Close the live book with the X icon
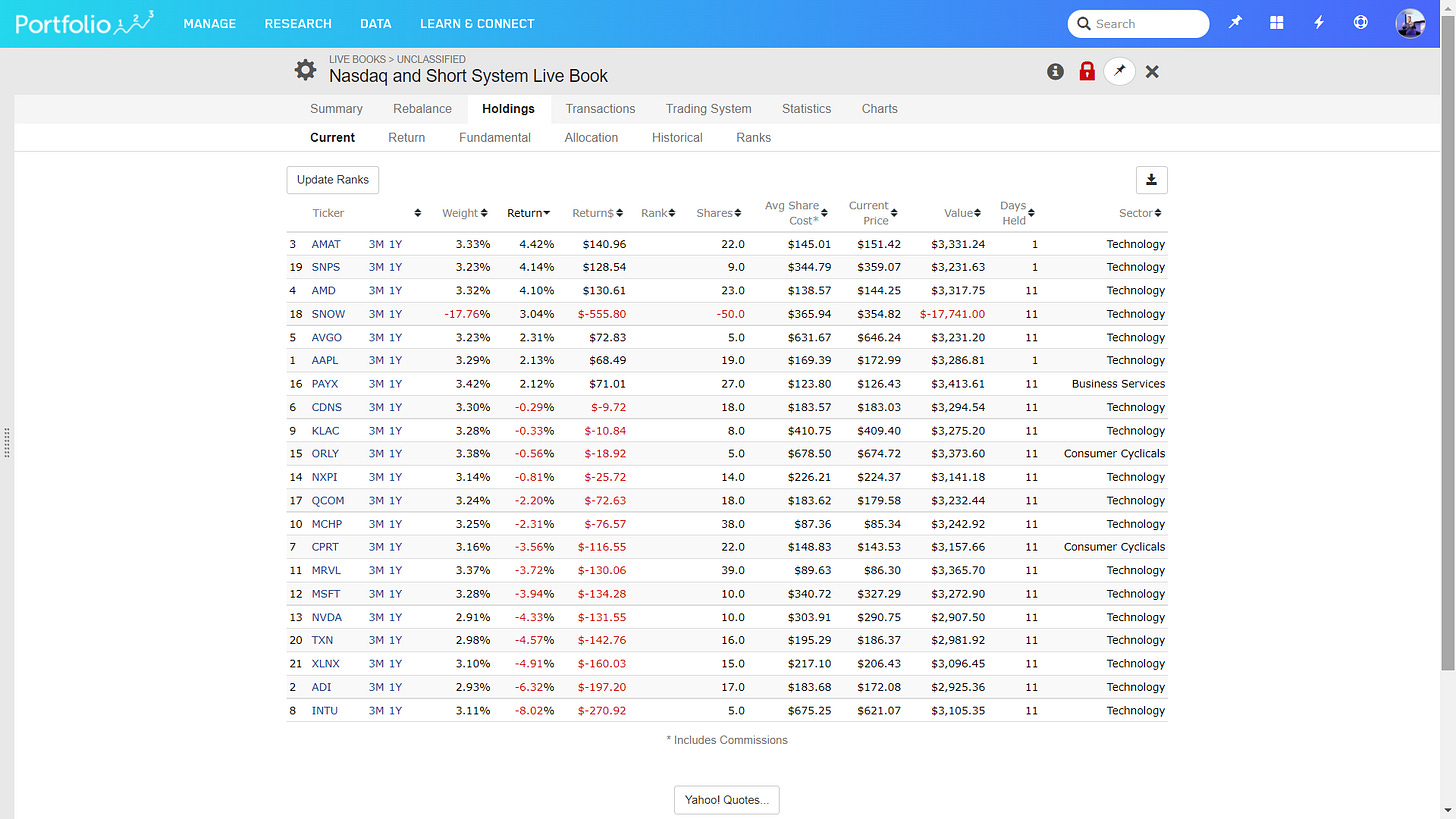The width and height of the screenshot is (1456, 819). tap(1152, 72)
